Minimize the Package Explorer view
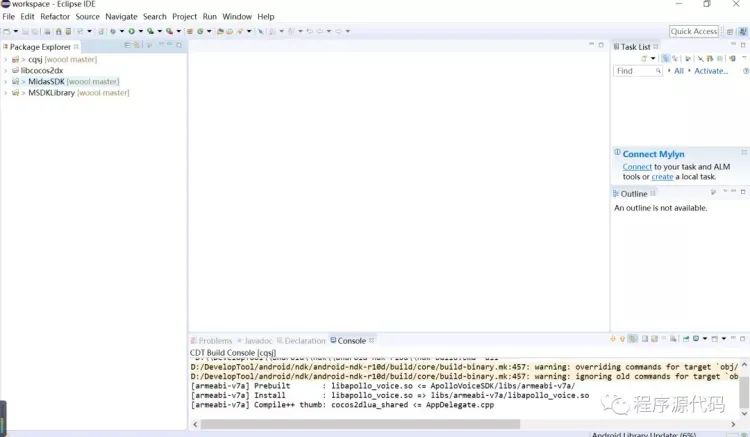 (169, 44)
